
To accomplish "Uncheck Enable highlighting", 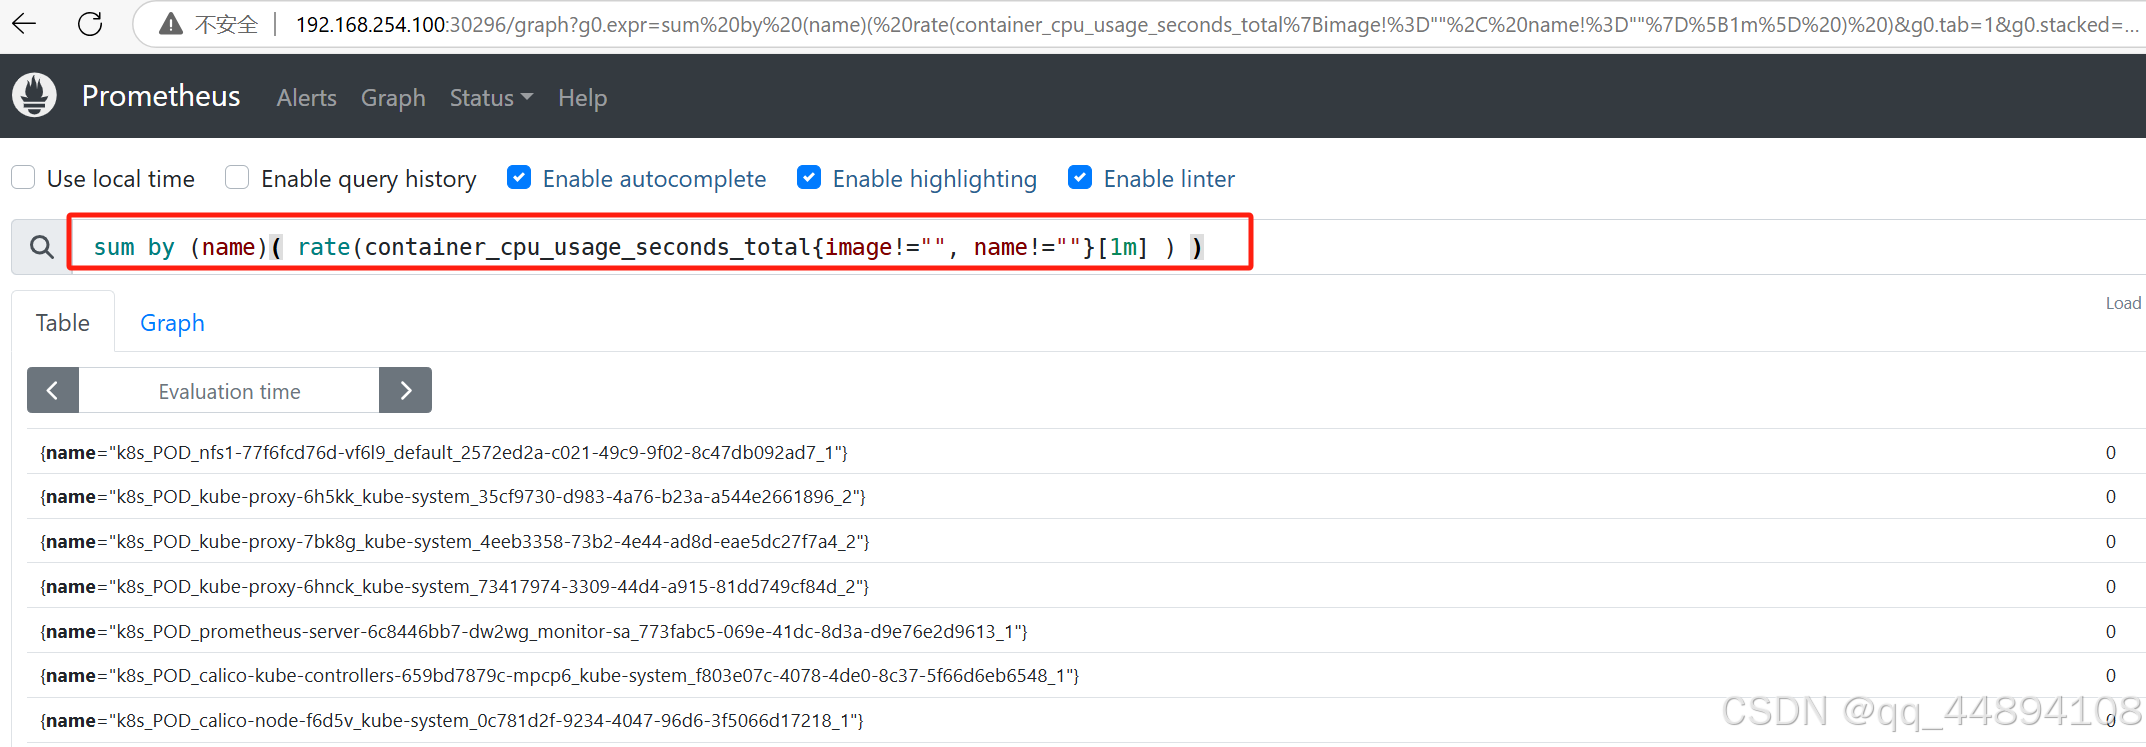I will [809, 178].
